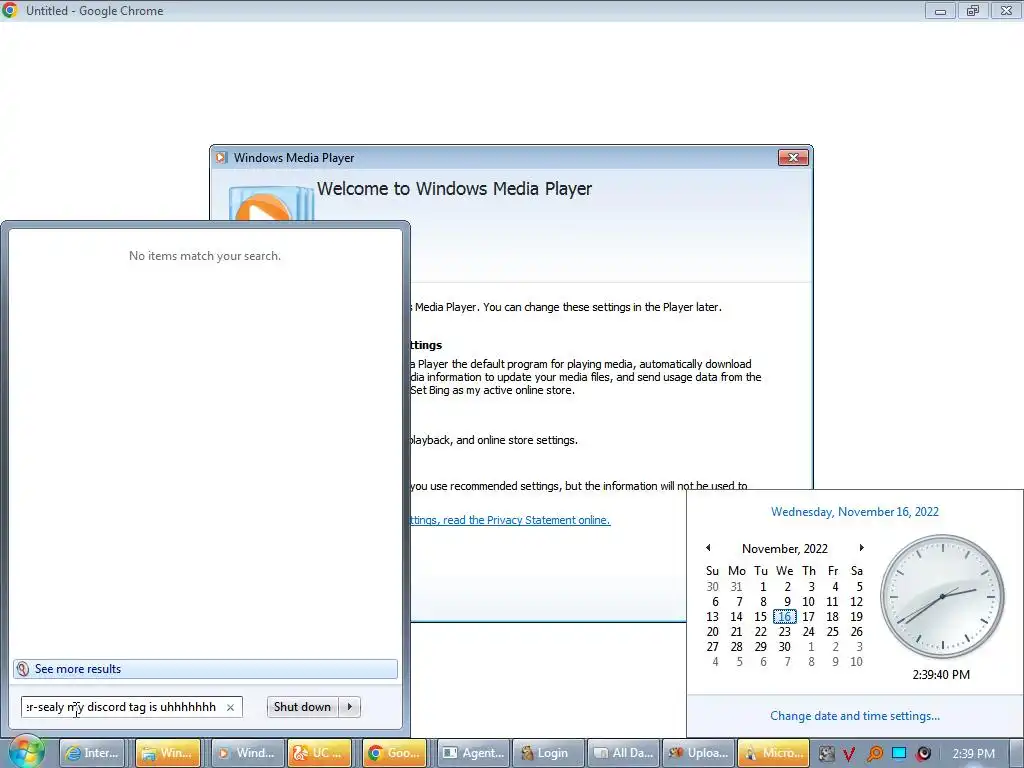Screen dimensions: 1024x768
Task: Go to next month in calendar
Action: 861,548
